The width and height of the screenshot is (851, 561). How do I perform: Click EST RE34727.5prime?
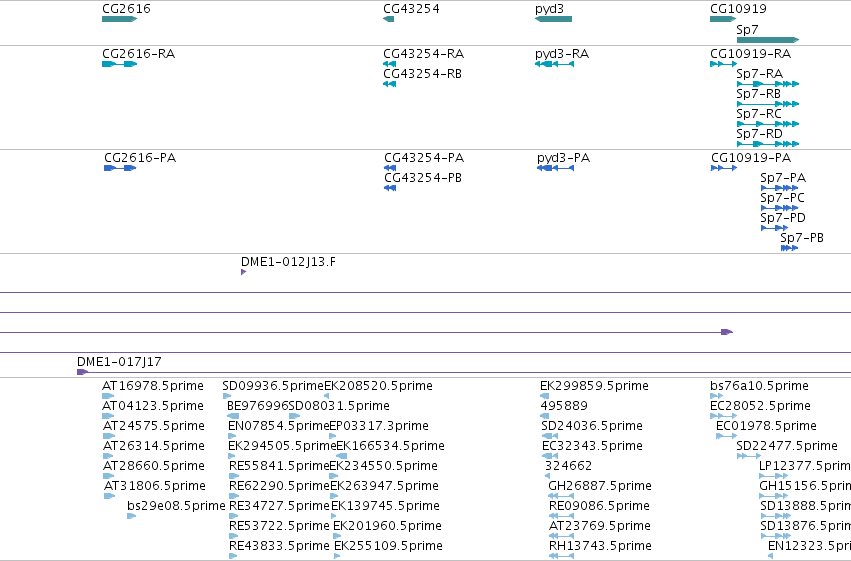click(x=234, y=516)
